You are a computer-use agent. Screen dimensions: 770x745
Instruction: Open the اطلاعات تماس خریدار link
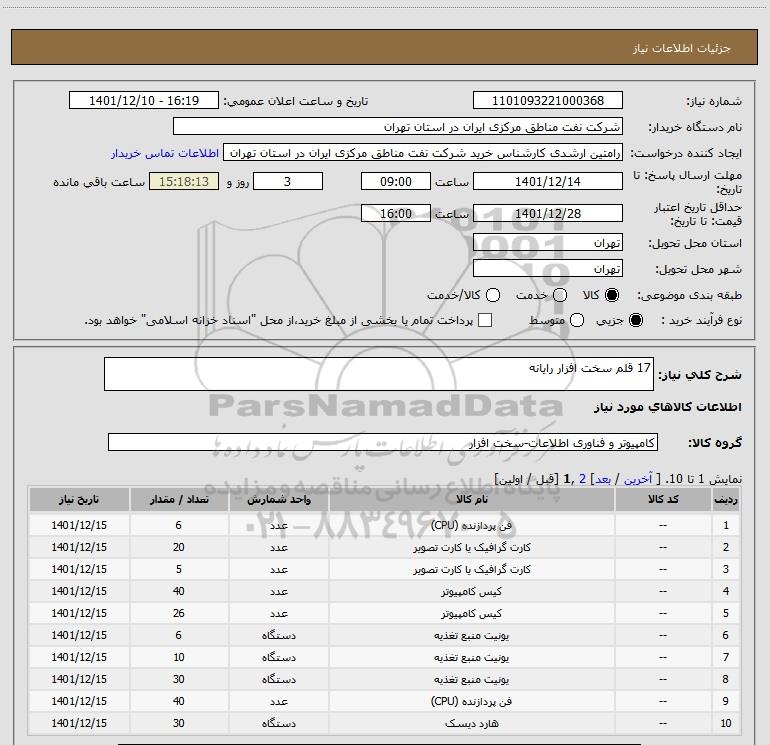tap(165, 153)
